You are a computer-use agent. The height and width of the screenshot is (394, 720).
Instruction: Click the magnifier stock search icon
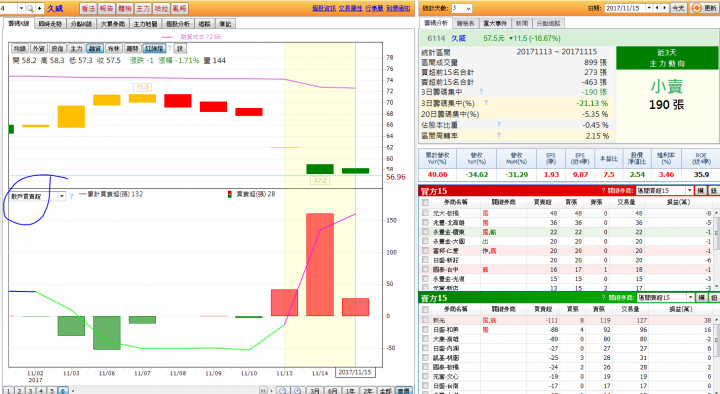point(30,8)
